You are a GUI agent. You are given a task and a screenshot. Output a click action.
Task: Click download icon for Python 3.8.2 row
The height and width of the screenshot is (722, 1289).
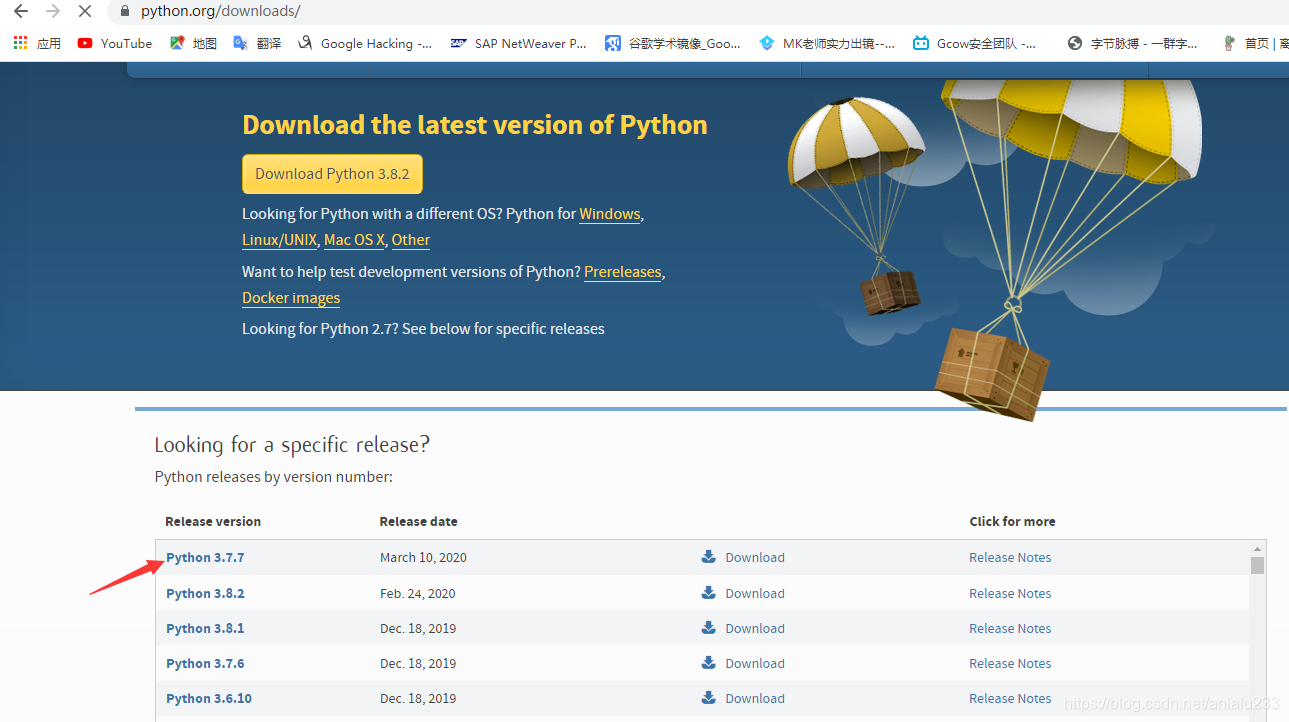pos(708,593)
